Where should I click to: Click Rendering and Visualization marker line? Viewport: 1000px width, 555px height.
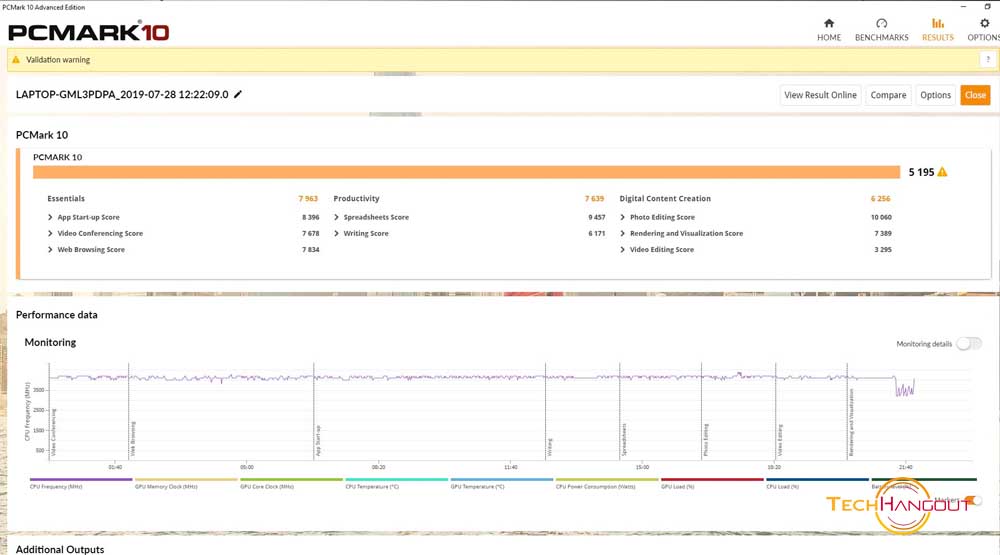(847, 411)
